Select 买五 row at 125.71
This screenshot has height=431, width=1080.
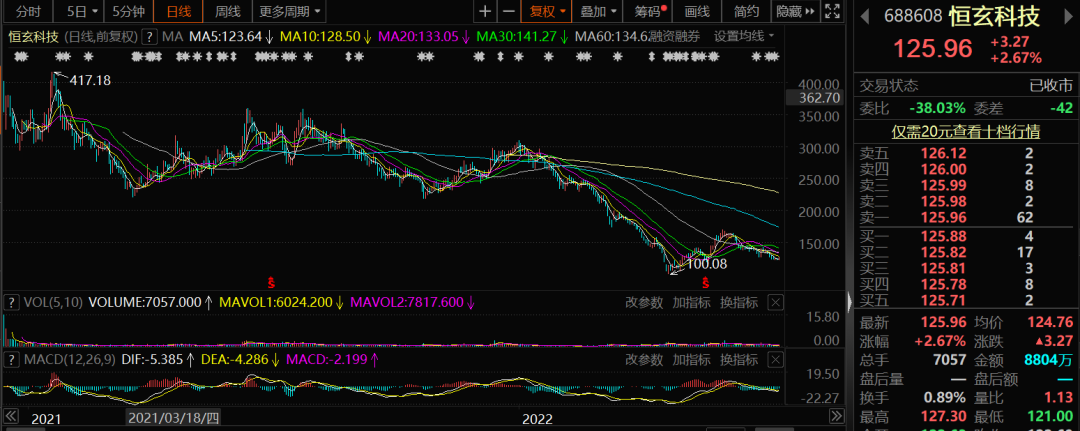click(966, 299)
